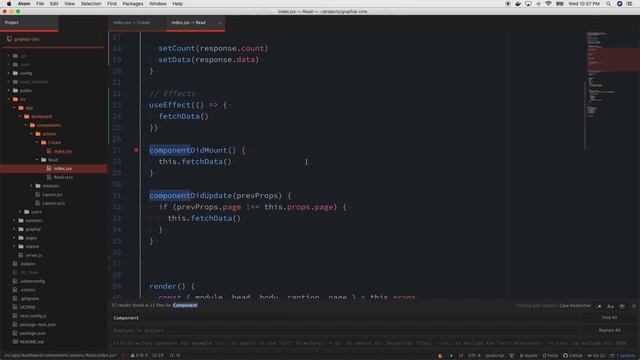Click the Find All button
Image resolution: width=640 pixels, height=360 pixels.
pos(609,318)
